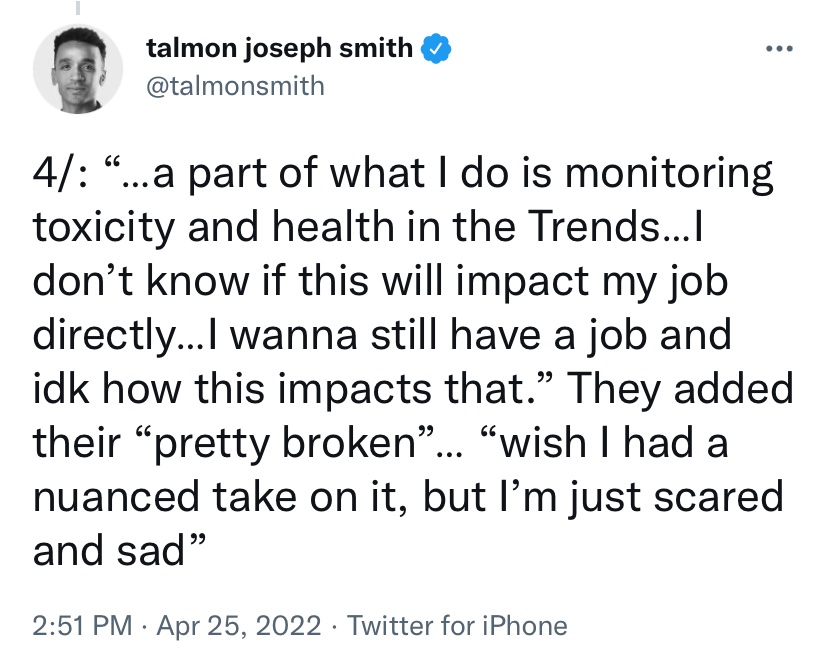Click the 2:51 PM timestamp
This screenshot has height=665, width=828.
coord(82,625)
